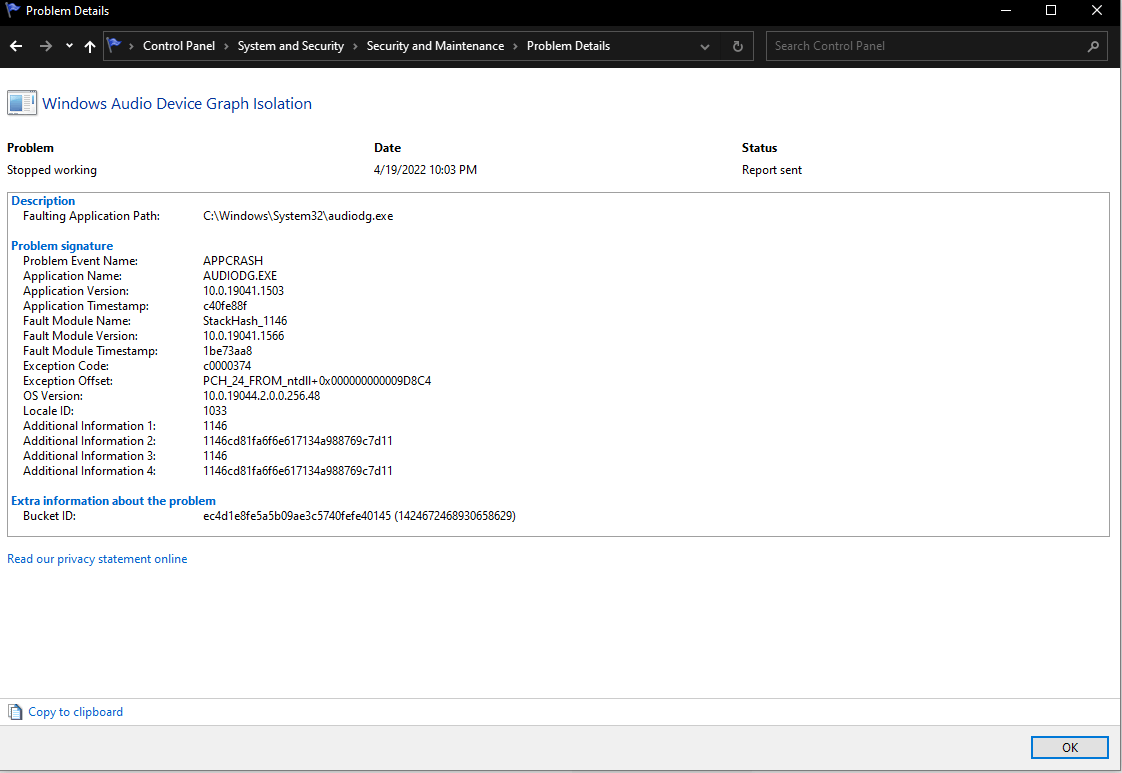This screenshot has width=1122, height=773.
Task: Open the System and Security breadcrumb
Action: click(x=291, y=46)
